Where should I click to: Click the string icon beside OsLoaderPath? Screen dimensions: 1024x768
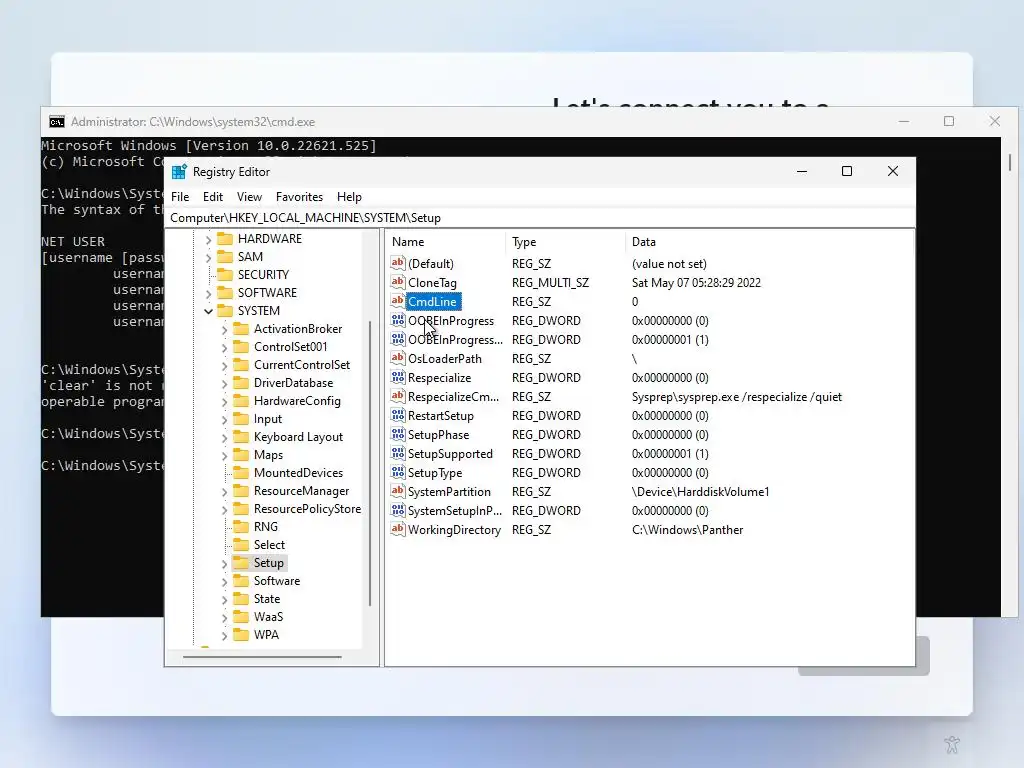(x=398, y=358)
